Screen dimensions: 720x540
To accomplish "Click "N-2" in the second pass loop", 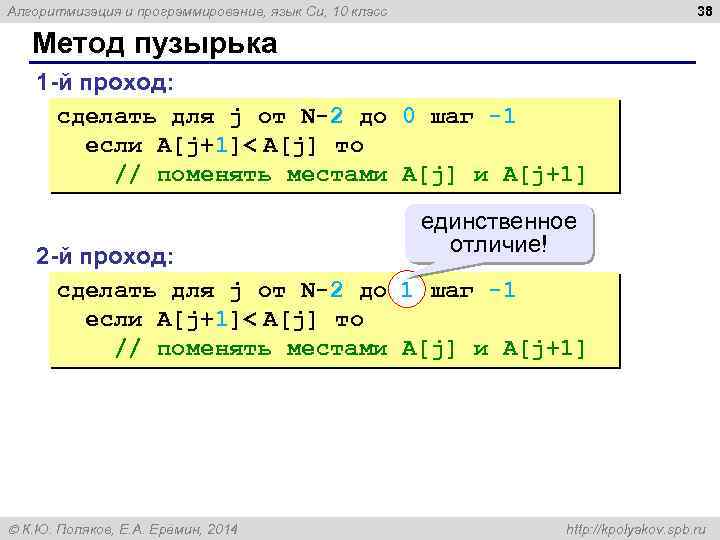I will (x=321, y=289).
